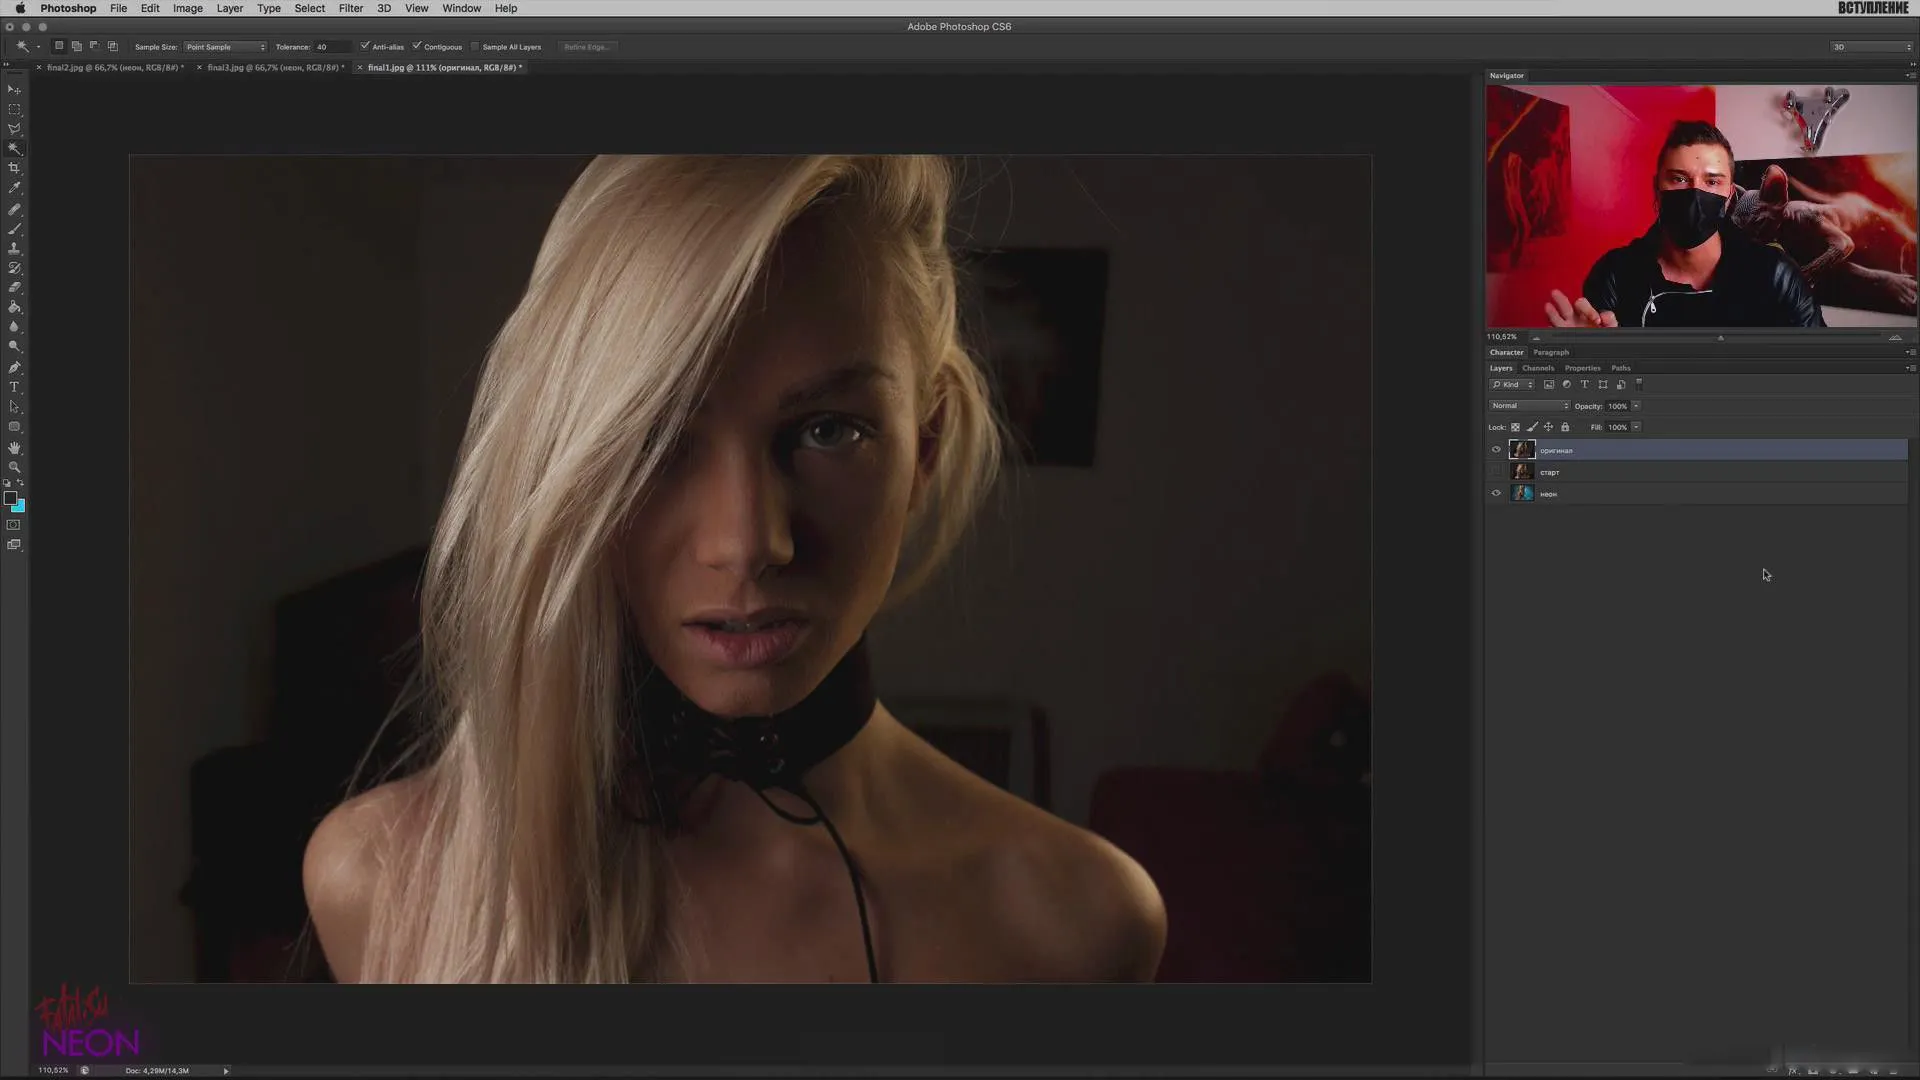Open the Kind layer filter dropdown
The width and height of the screenshot is (1920, 1080).
click(1512, 385)
